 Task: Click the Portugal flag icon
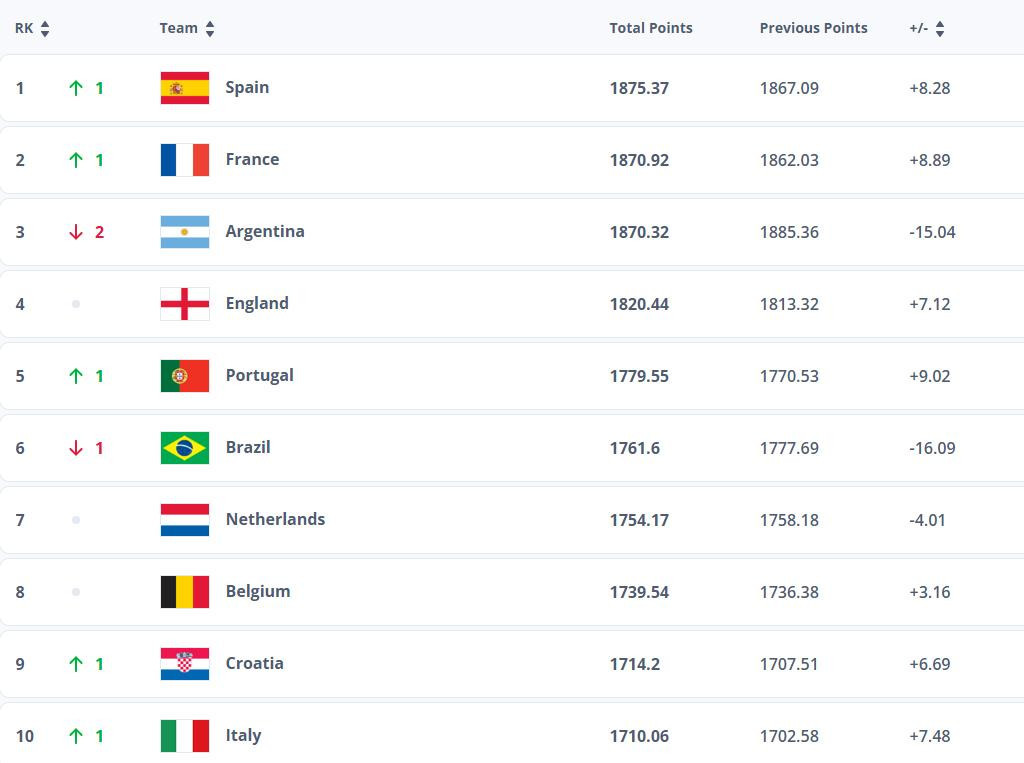click(x=184, y=375)
